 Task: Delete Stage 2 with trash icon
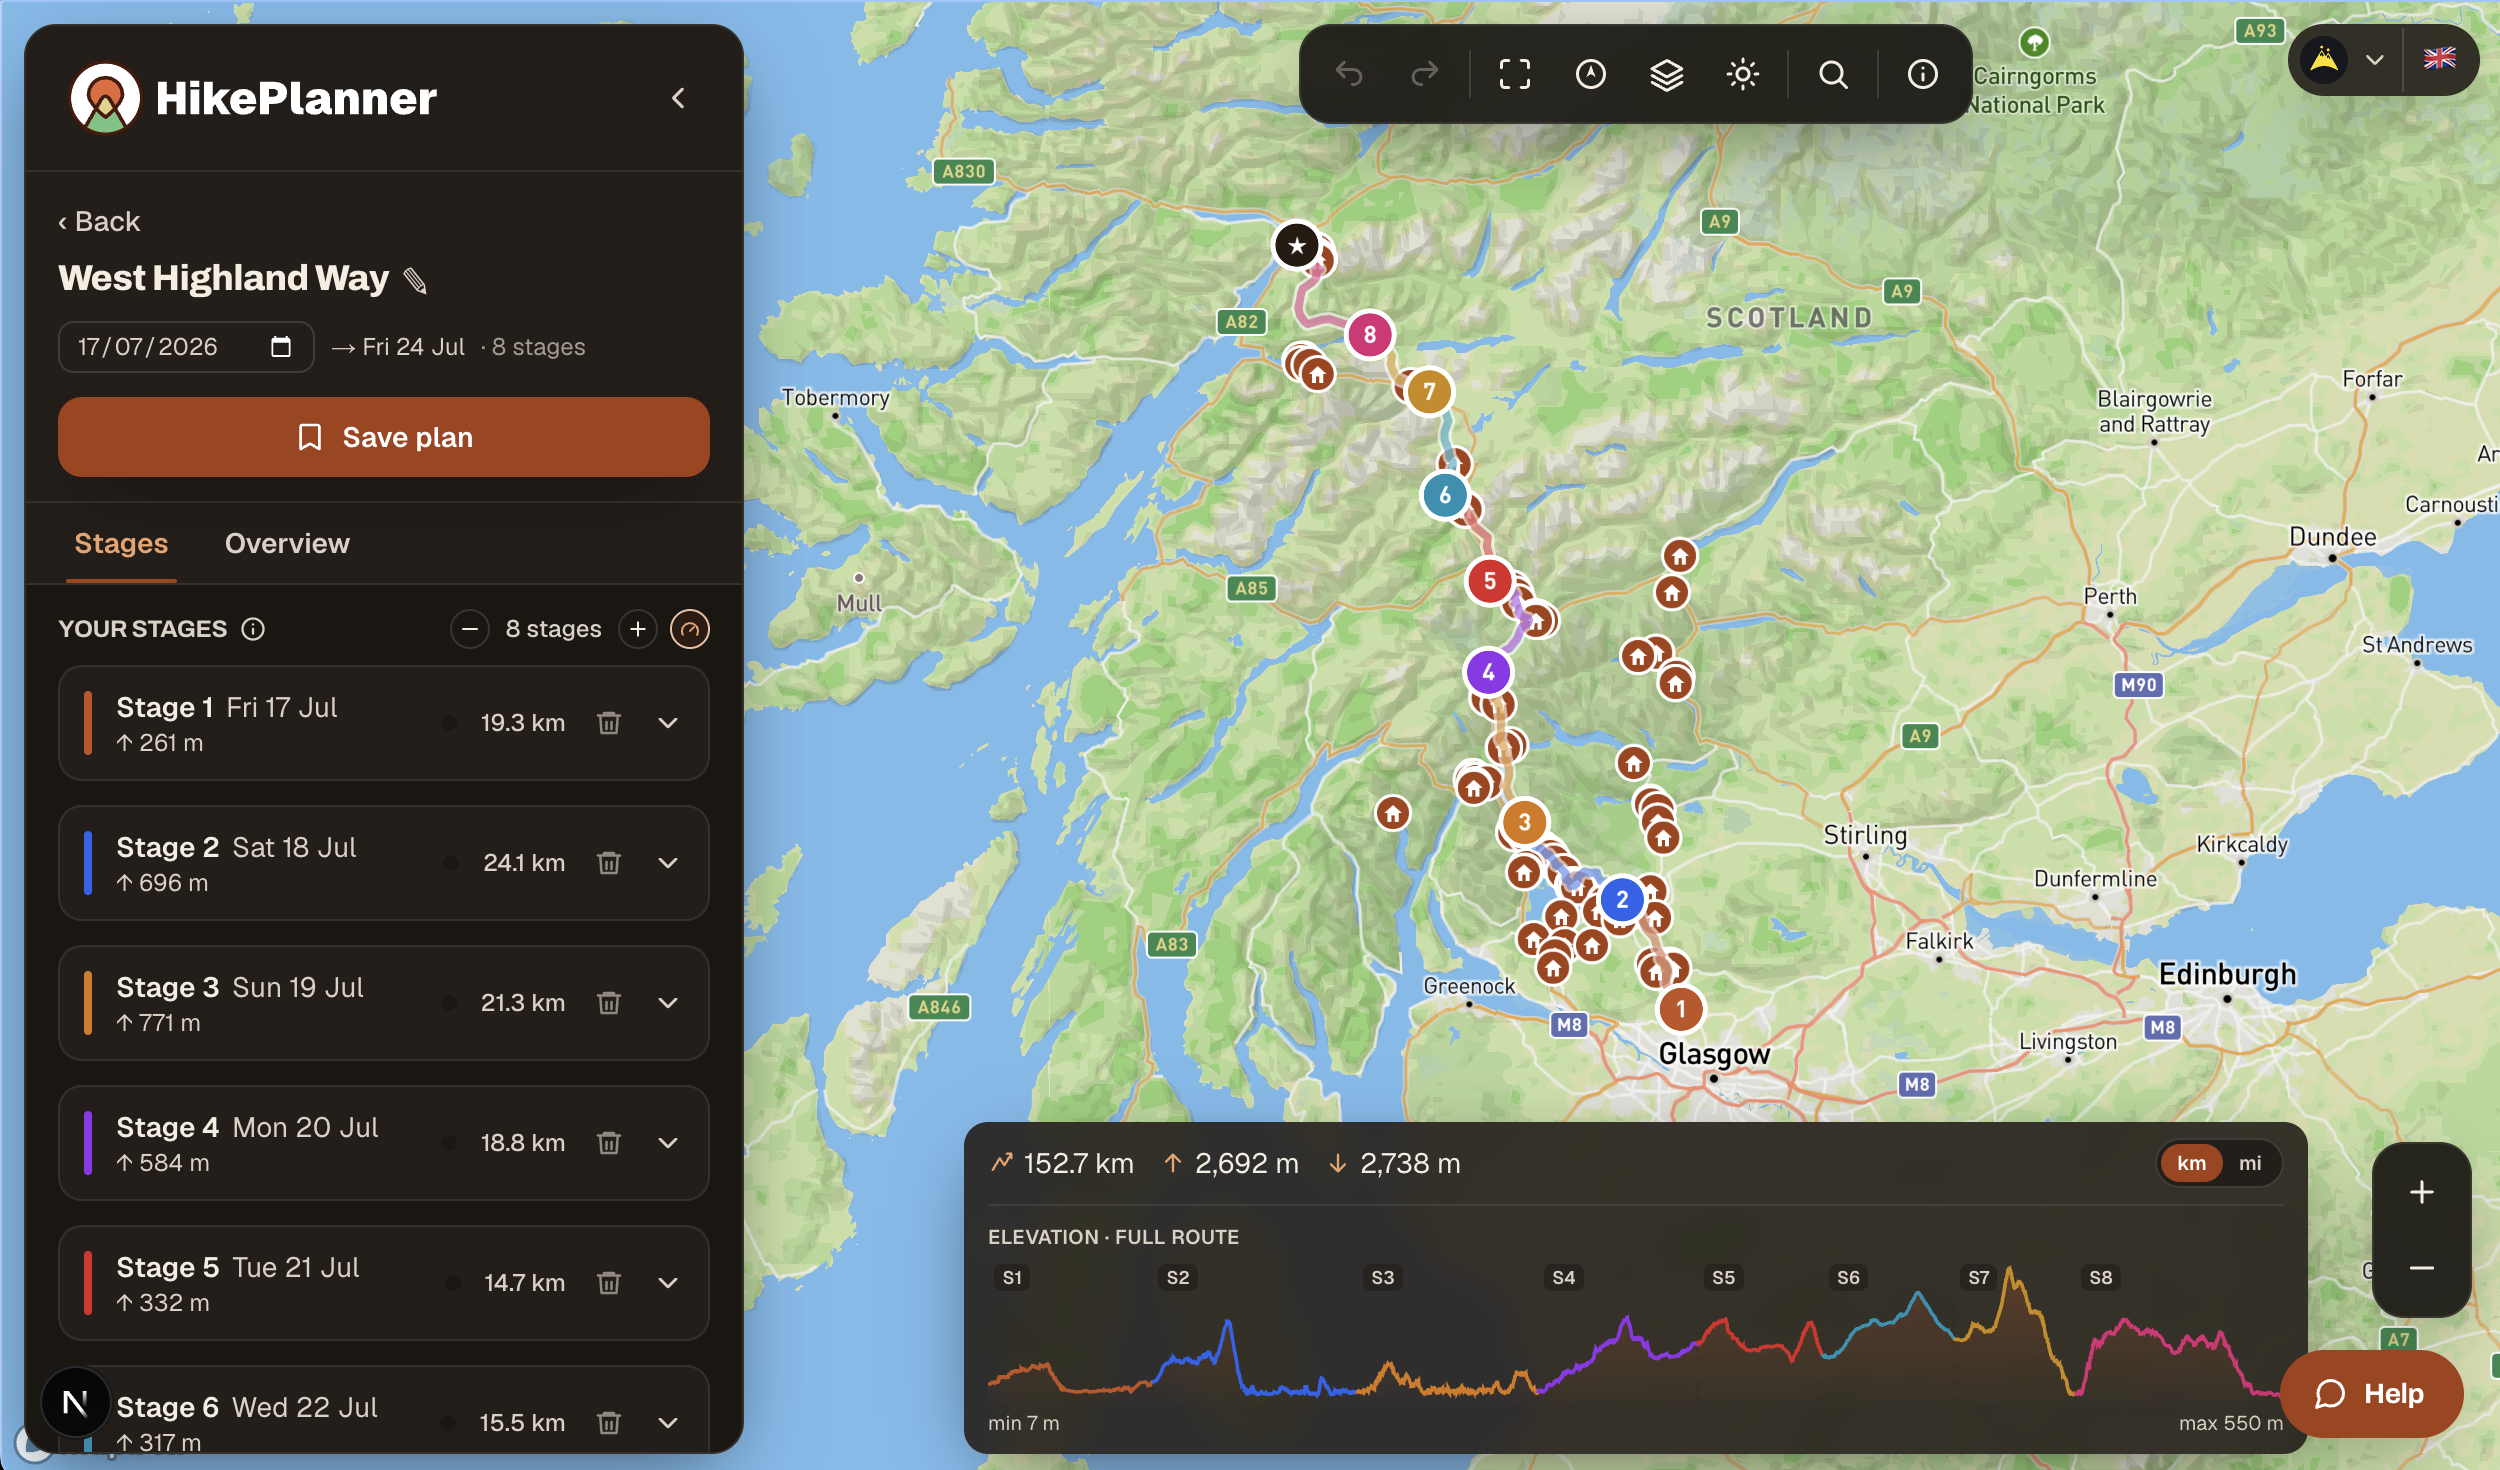(x=609, y=863)
